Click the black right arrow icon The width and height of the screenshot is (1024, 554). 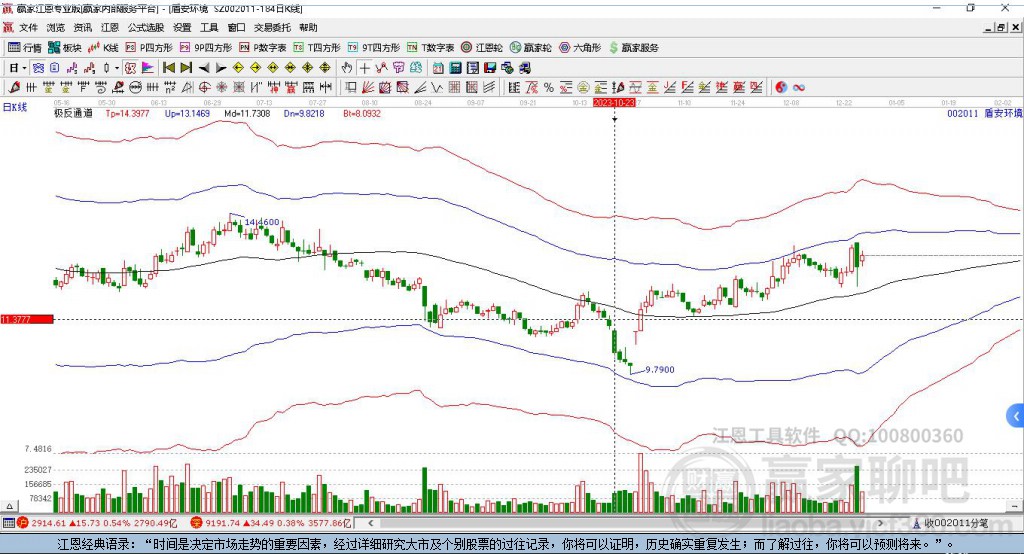221,68
